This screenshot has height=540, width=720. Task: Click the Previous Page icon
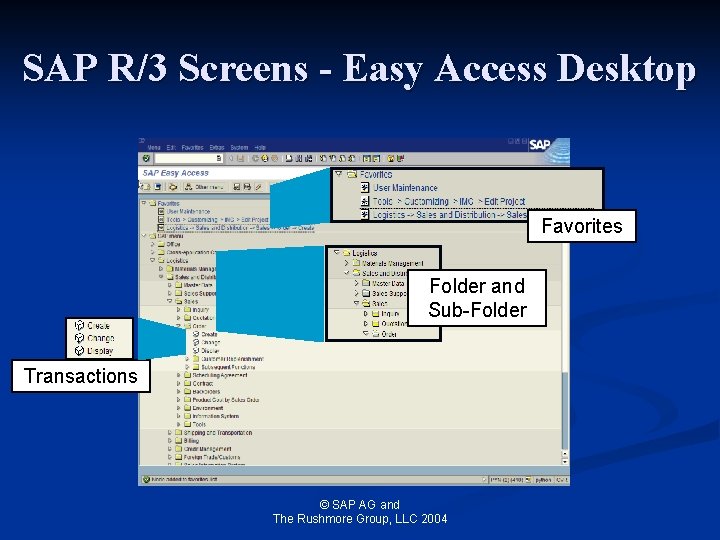coord(332,159)
